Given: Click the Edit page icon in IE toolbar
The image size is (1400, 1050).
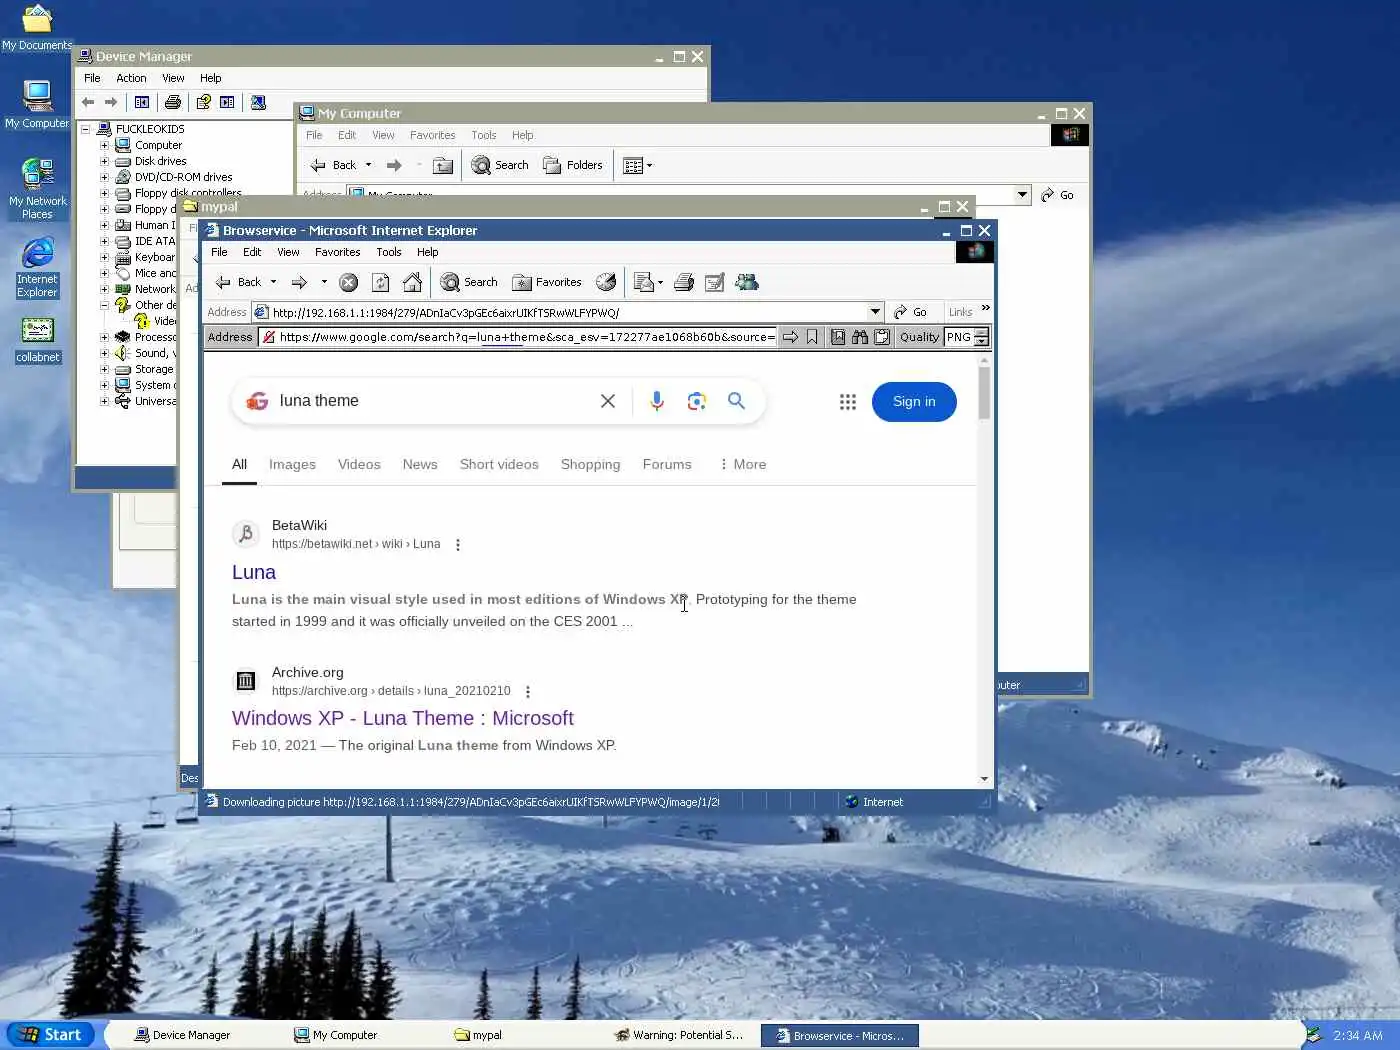Looking at the screenshot, I should click(x=714, y=283).
